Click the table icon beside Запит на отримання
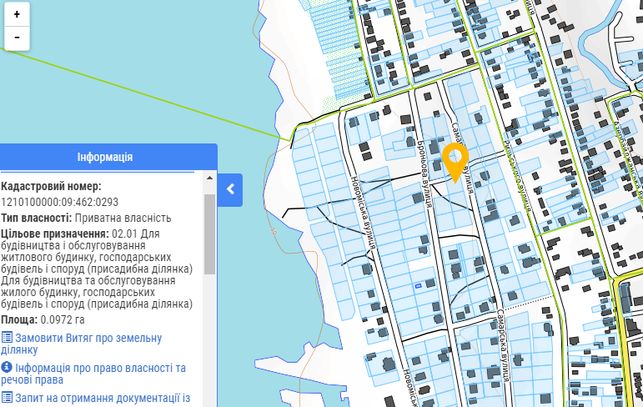Viewport: 643px width, 407px height. tap(7, 397)
